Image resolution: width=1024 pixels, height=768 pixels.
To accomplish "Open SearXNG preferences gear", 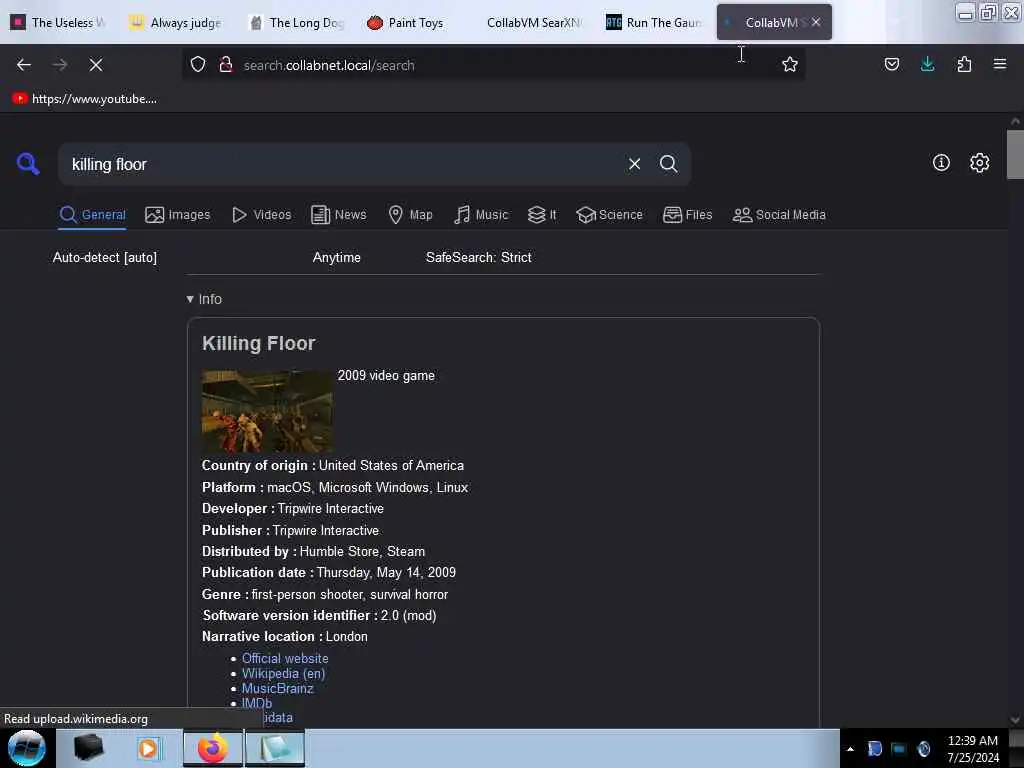I will click(x=979, y=163).
